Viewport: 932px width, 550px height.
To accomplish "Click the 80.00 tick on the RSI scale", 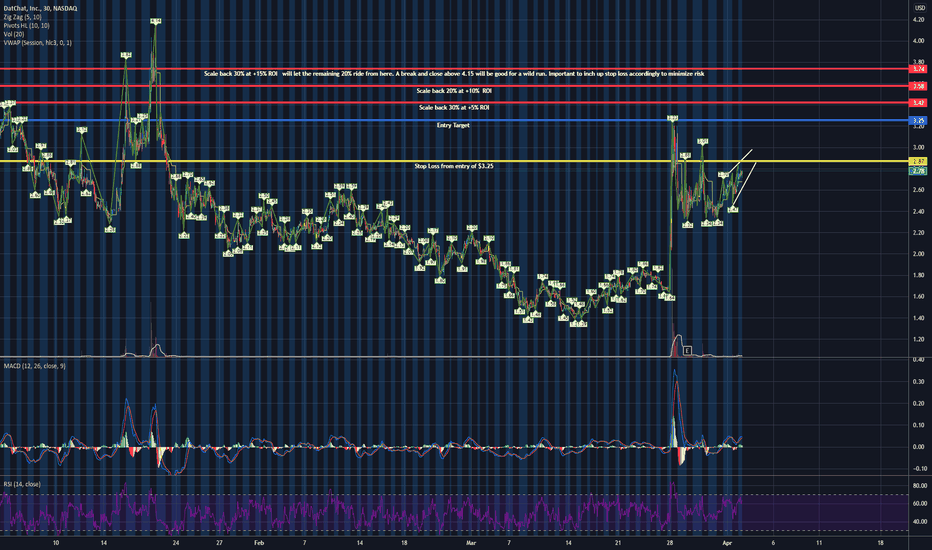I will click(920, 486).
